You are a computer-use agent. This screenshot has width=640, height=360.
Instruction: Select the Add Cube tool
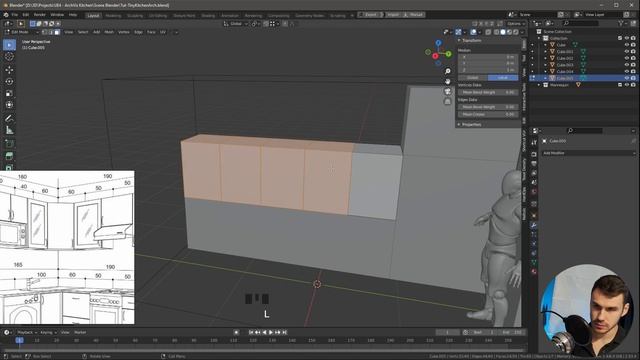[x=9, y=143]
